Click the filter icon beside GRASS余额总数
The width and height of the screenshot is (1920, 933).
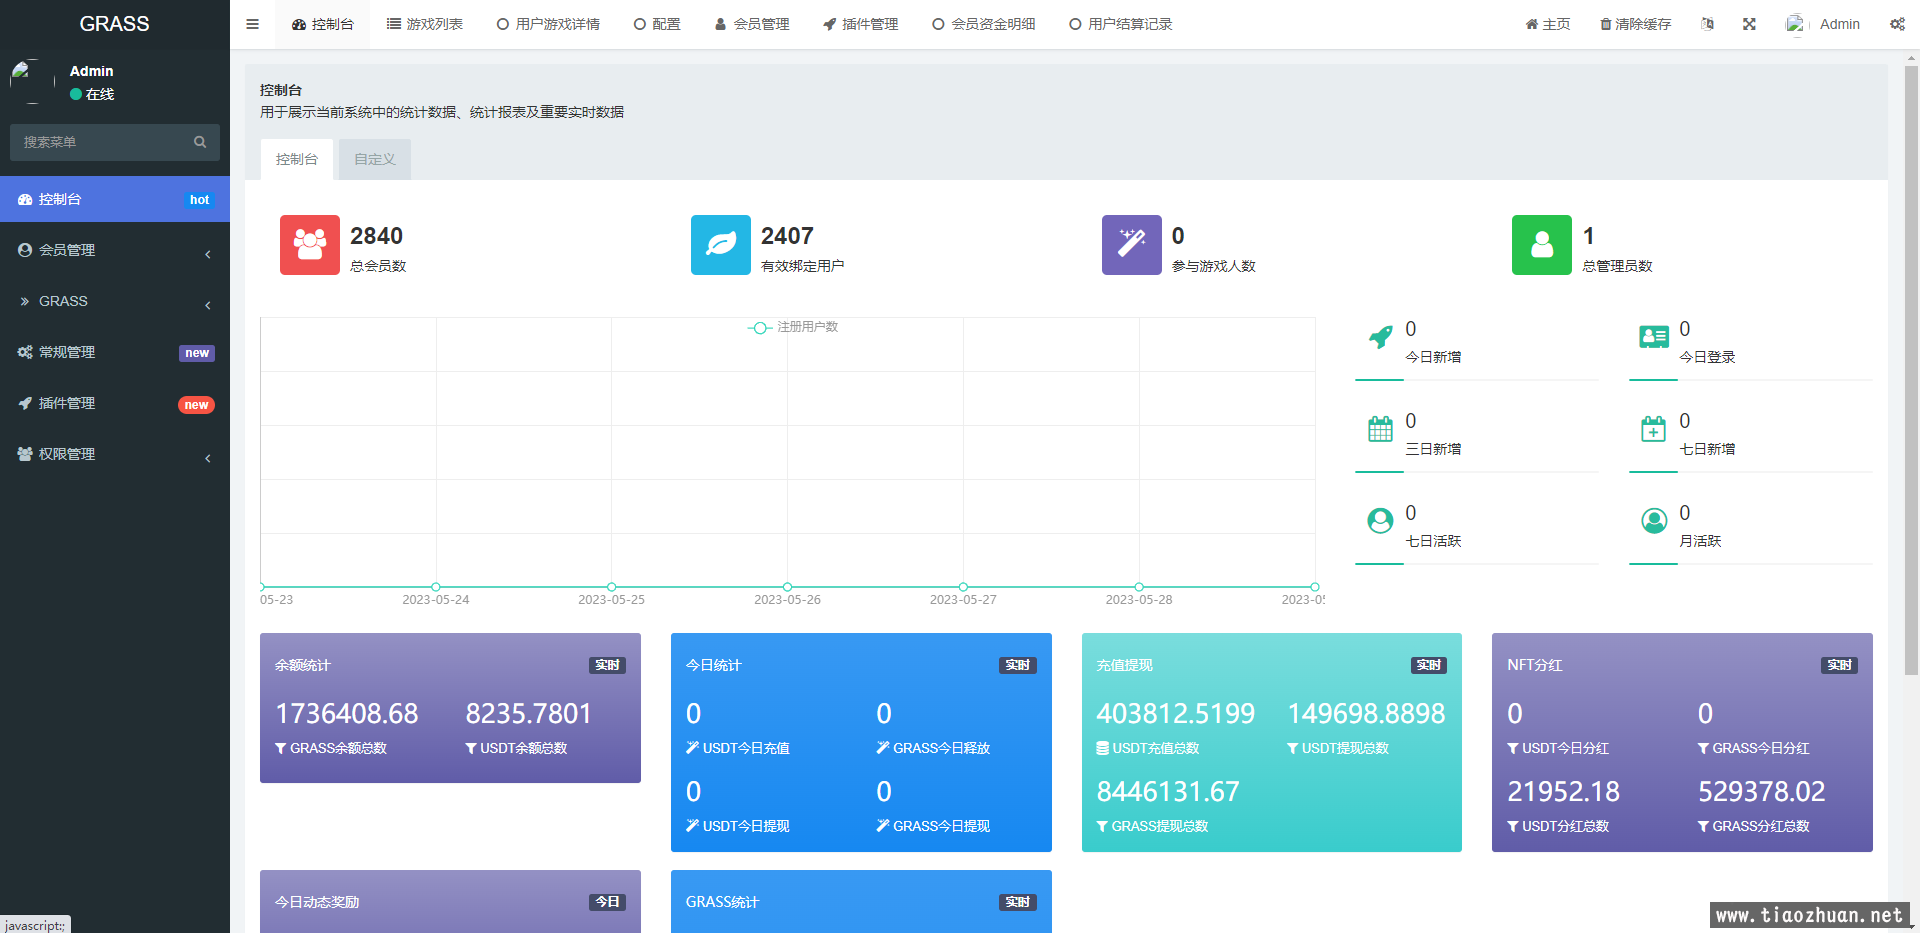click(281, 748)
